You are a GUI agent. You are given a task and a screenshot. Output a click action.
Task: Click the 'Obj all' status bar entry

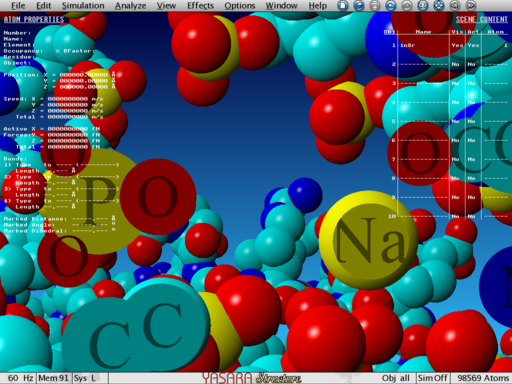(396, 378)
